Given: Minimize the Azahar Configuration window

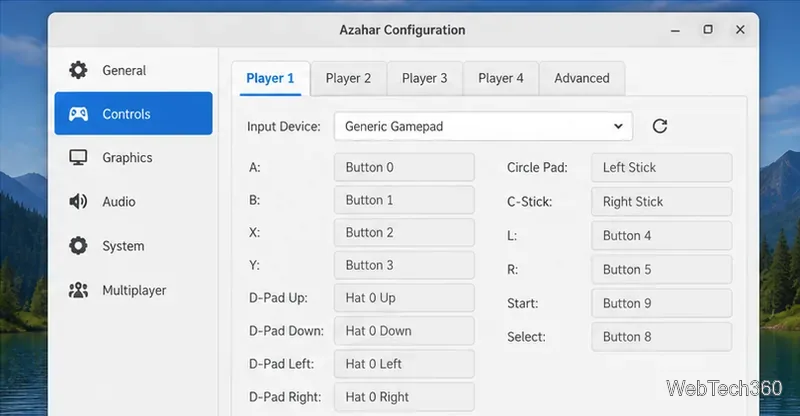Looking at the screenshot, I should (676, 30).
